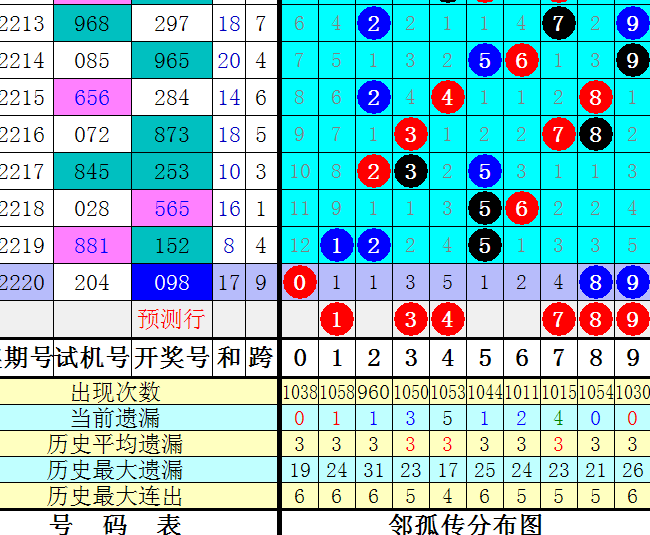Select the green 4 in 当前遗漏 row
The image size is (650, 535).
click(558, 419)
